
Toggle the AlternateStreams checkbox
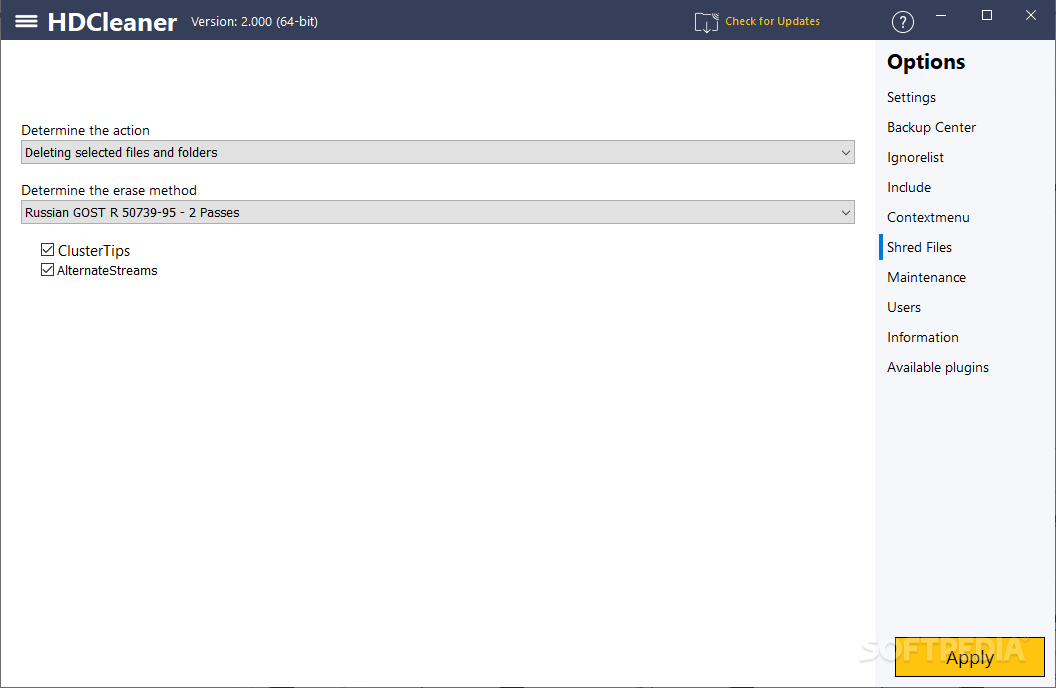(x=47, y=270)
